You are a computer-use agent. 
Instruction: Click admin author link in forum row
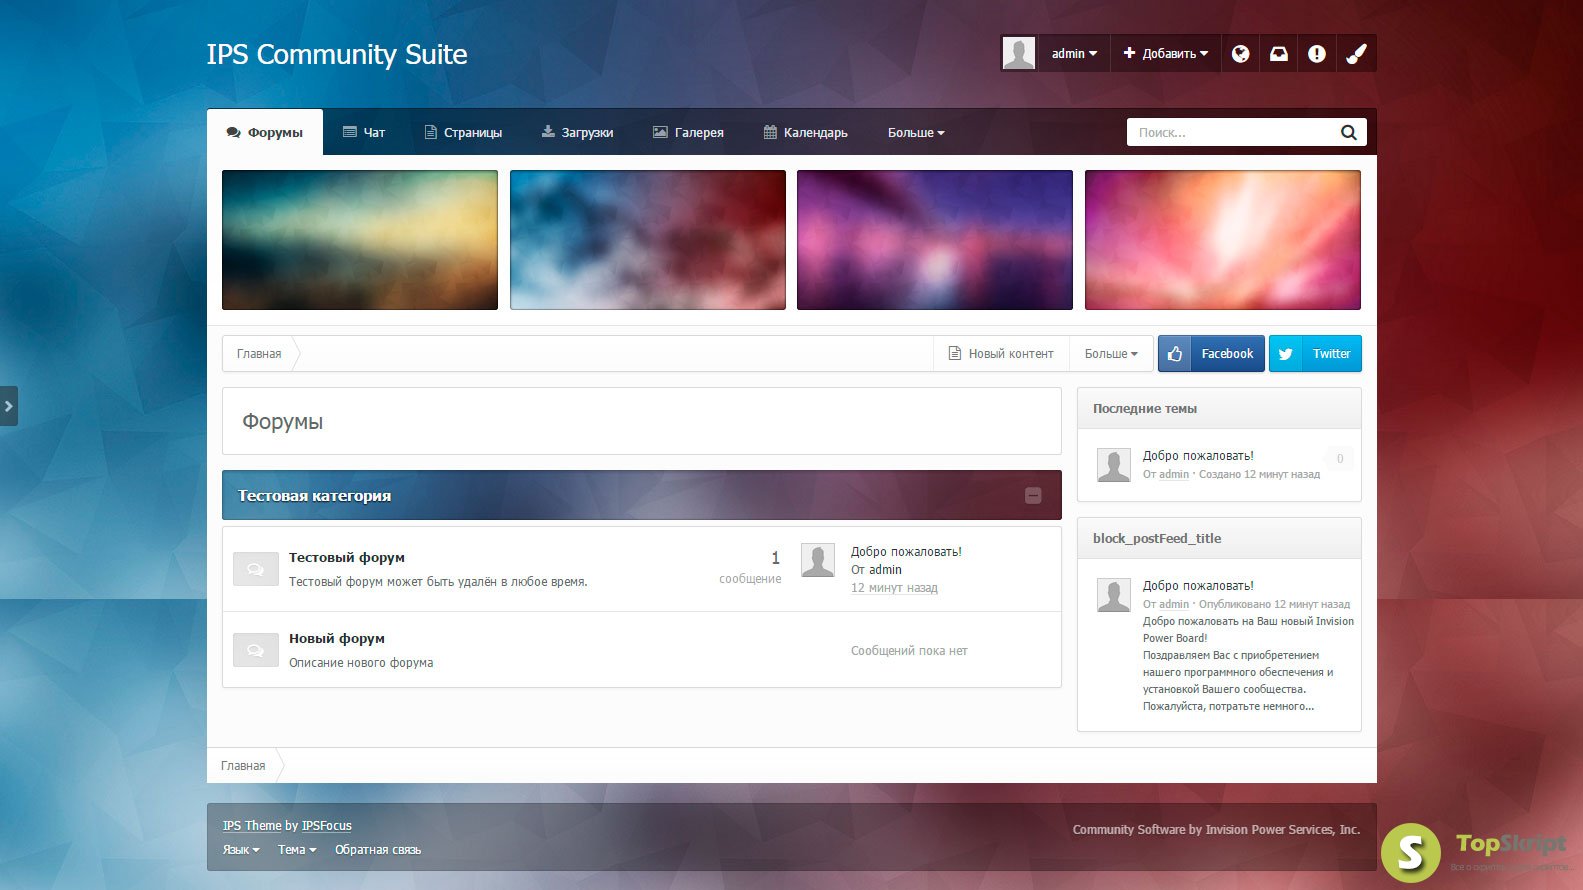coord(885,570)
